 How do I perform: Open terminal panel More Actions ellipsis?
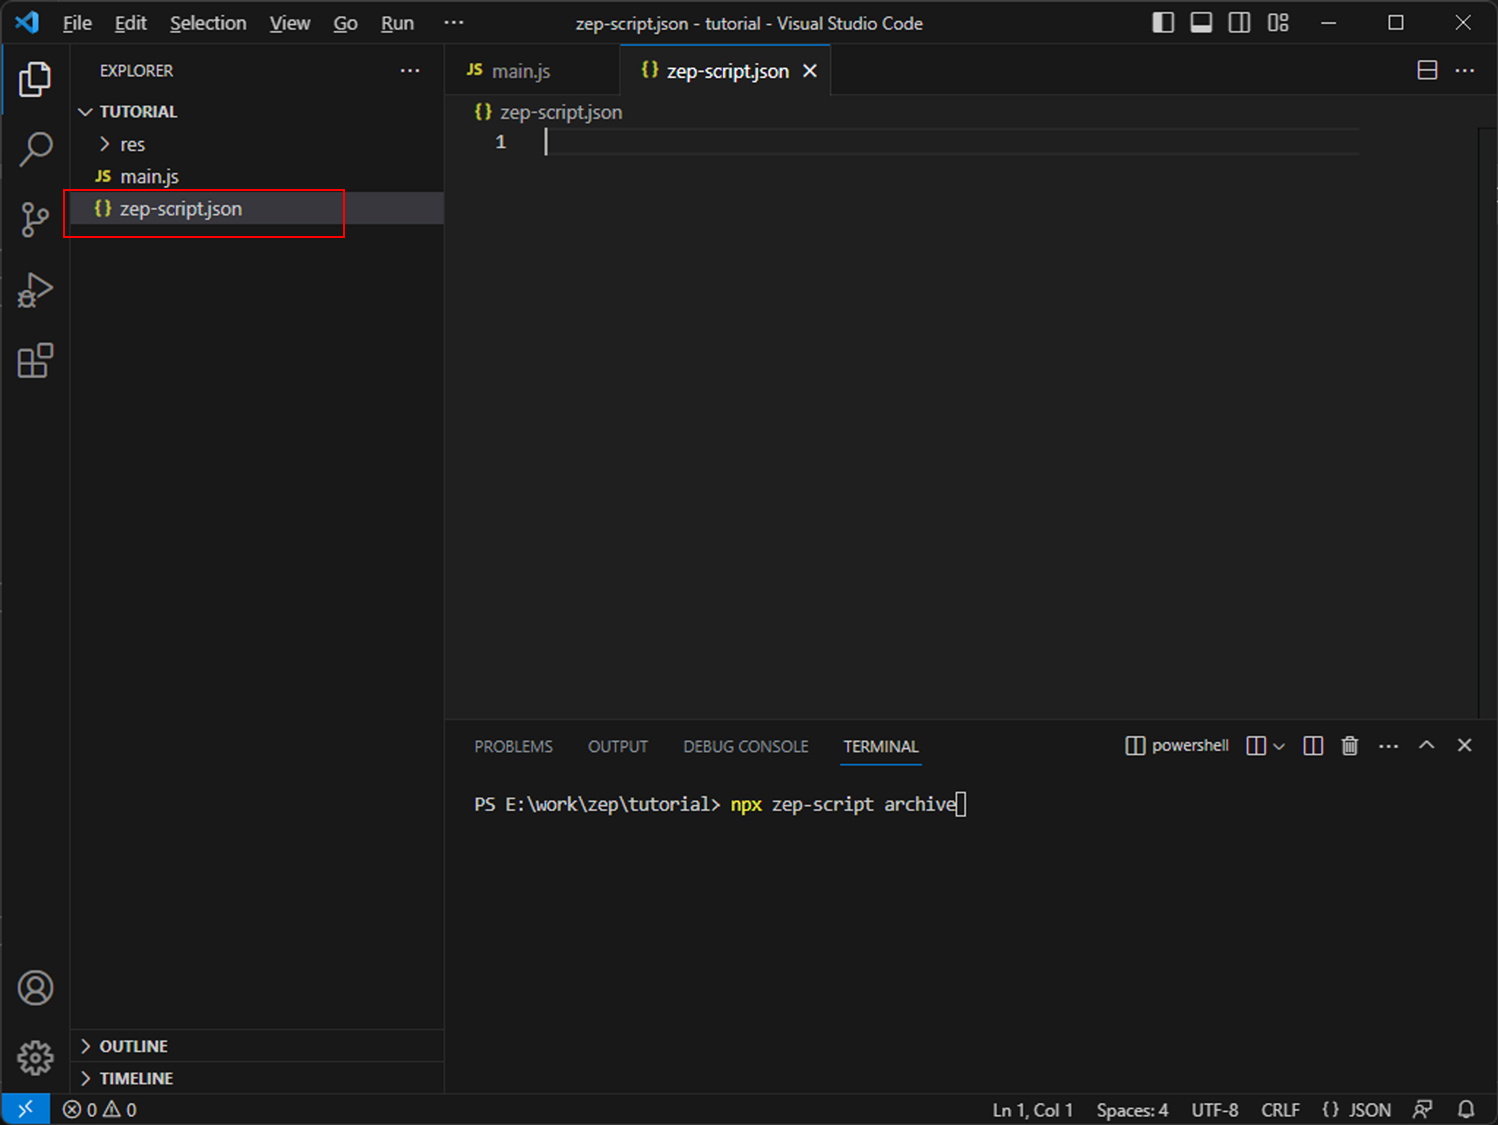(1389, 746)
